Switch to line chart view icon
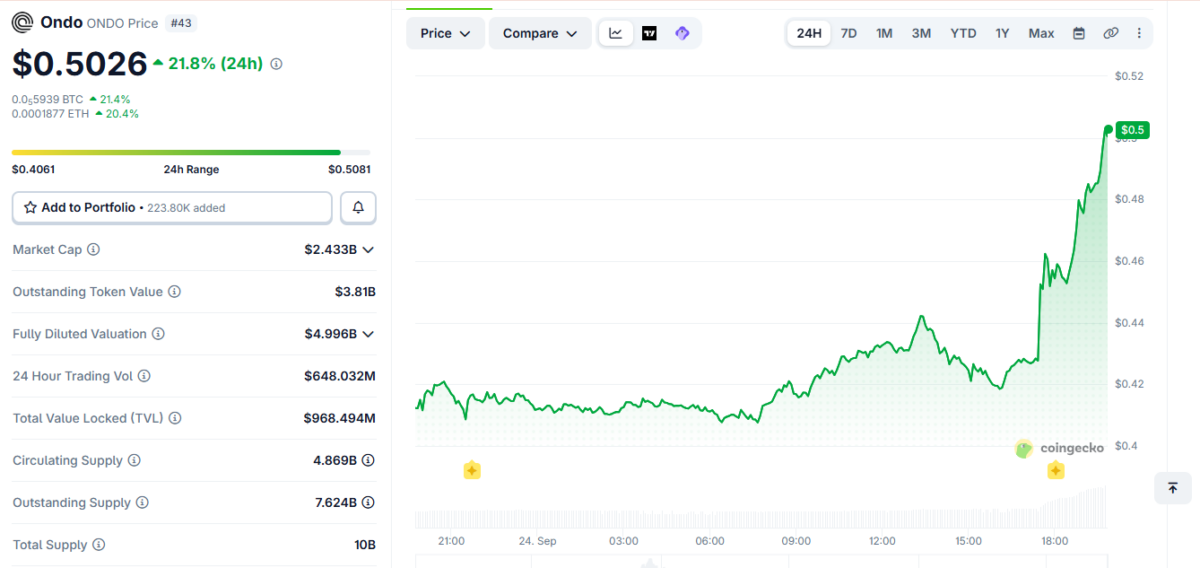The image size is (1200, 568). [616, 33]
